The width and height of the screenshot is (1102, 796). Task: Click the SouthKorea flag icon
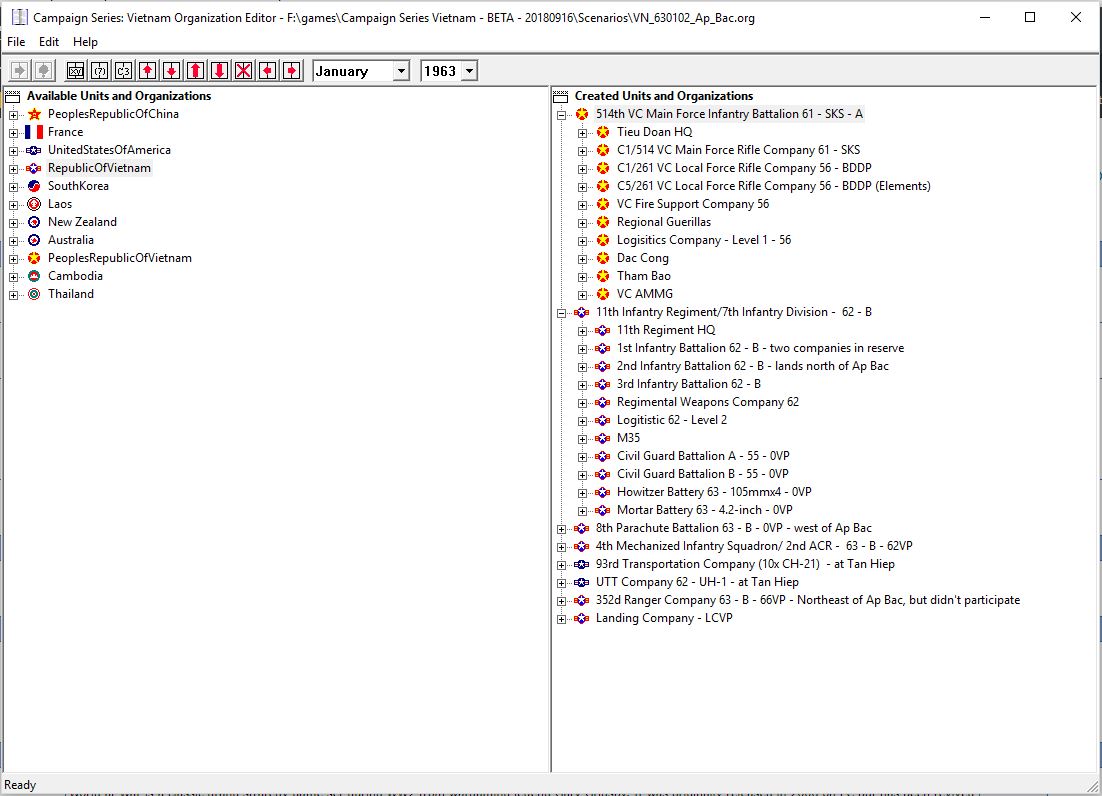pyautogui.click(x=34, y=186)
